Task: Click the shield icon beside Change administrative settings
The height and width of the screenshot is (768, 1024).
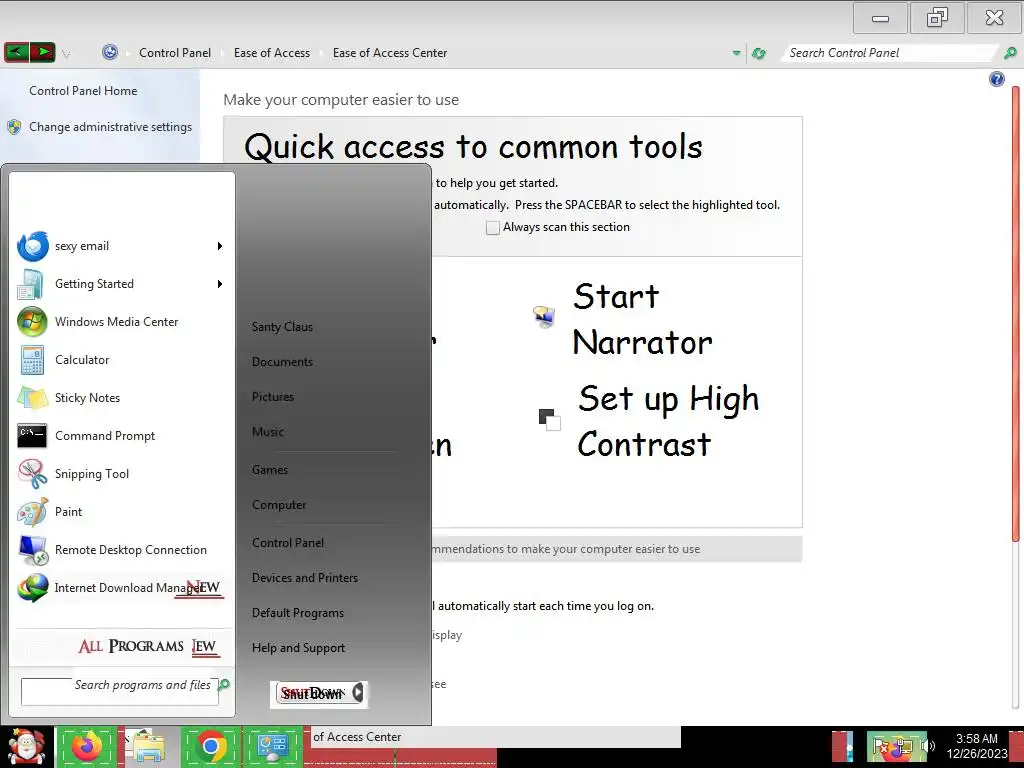Action: pos(14,127)
